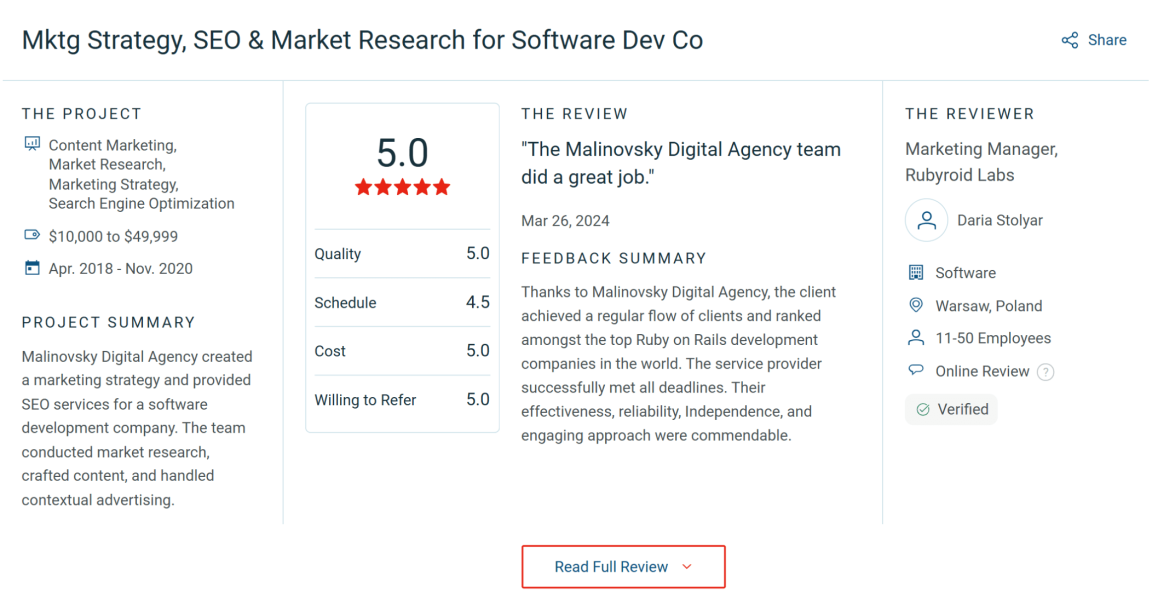
Task: Click the Willing to Refer row
Action: coord(402,400)
